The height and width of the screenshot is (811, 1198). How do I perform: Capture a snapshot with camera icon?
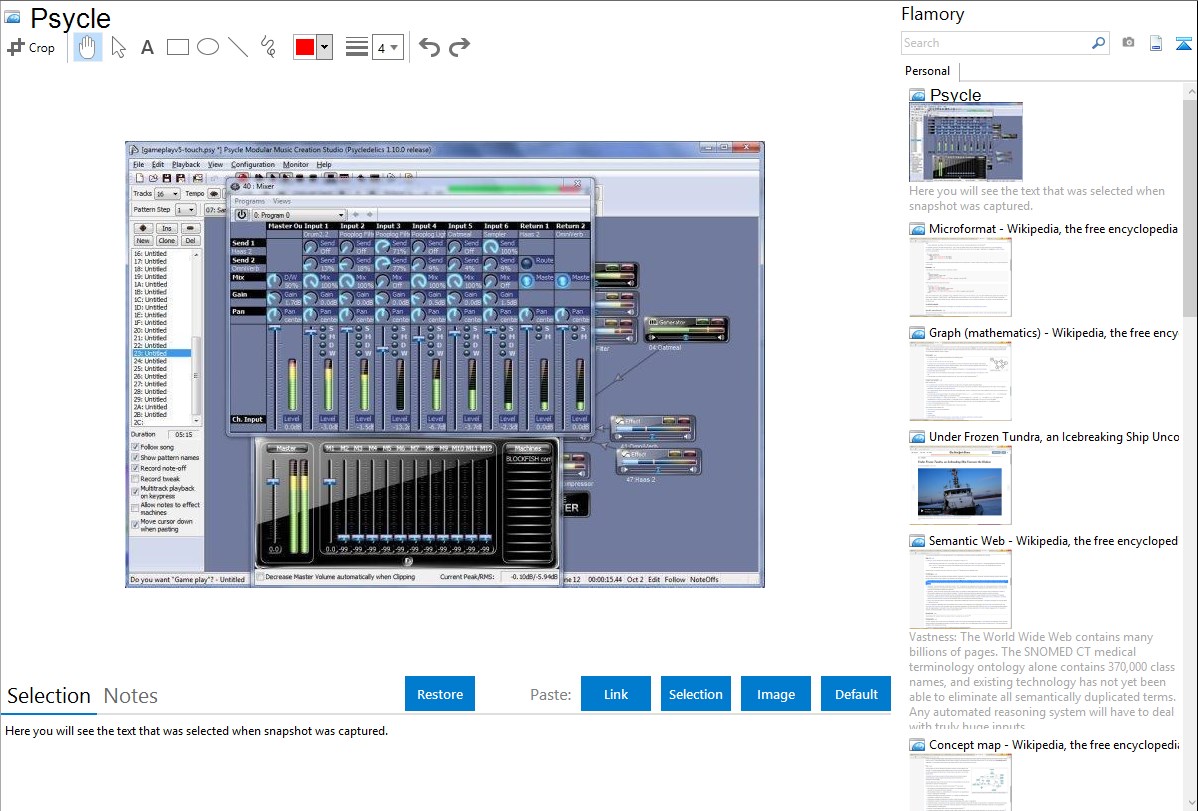pos(1128,43)
